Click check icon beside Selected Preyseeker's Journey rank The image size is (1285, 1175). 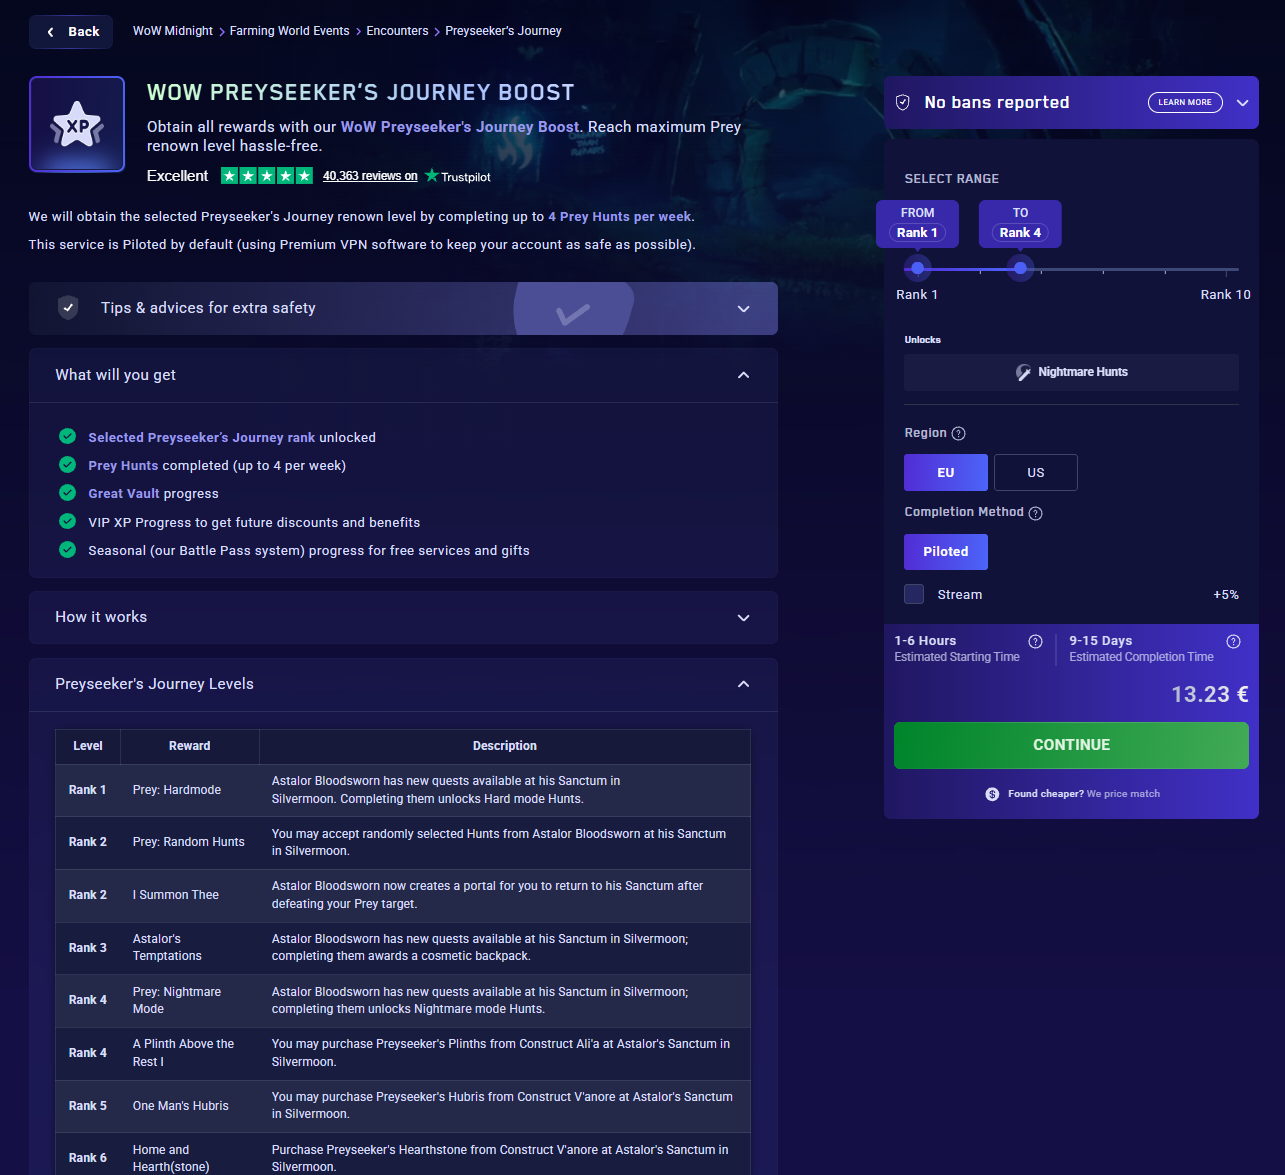pyautogui.click(x=68, y=436)
